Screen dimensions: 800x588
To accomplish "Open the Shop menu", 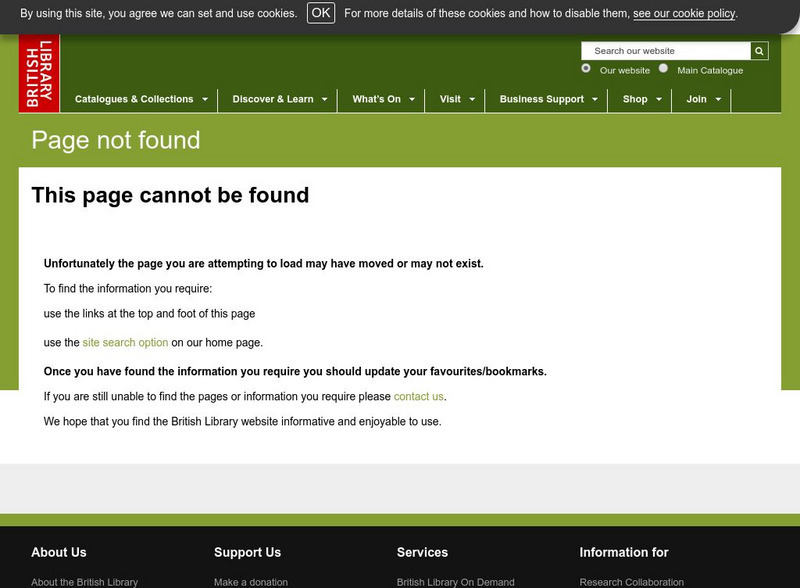I will click(x=635, y=99).
